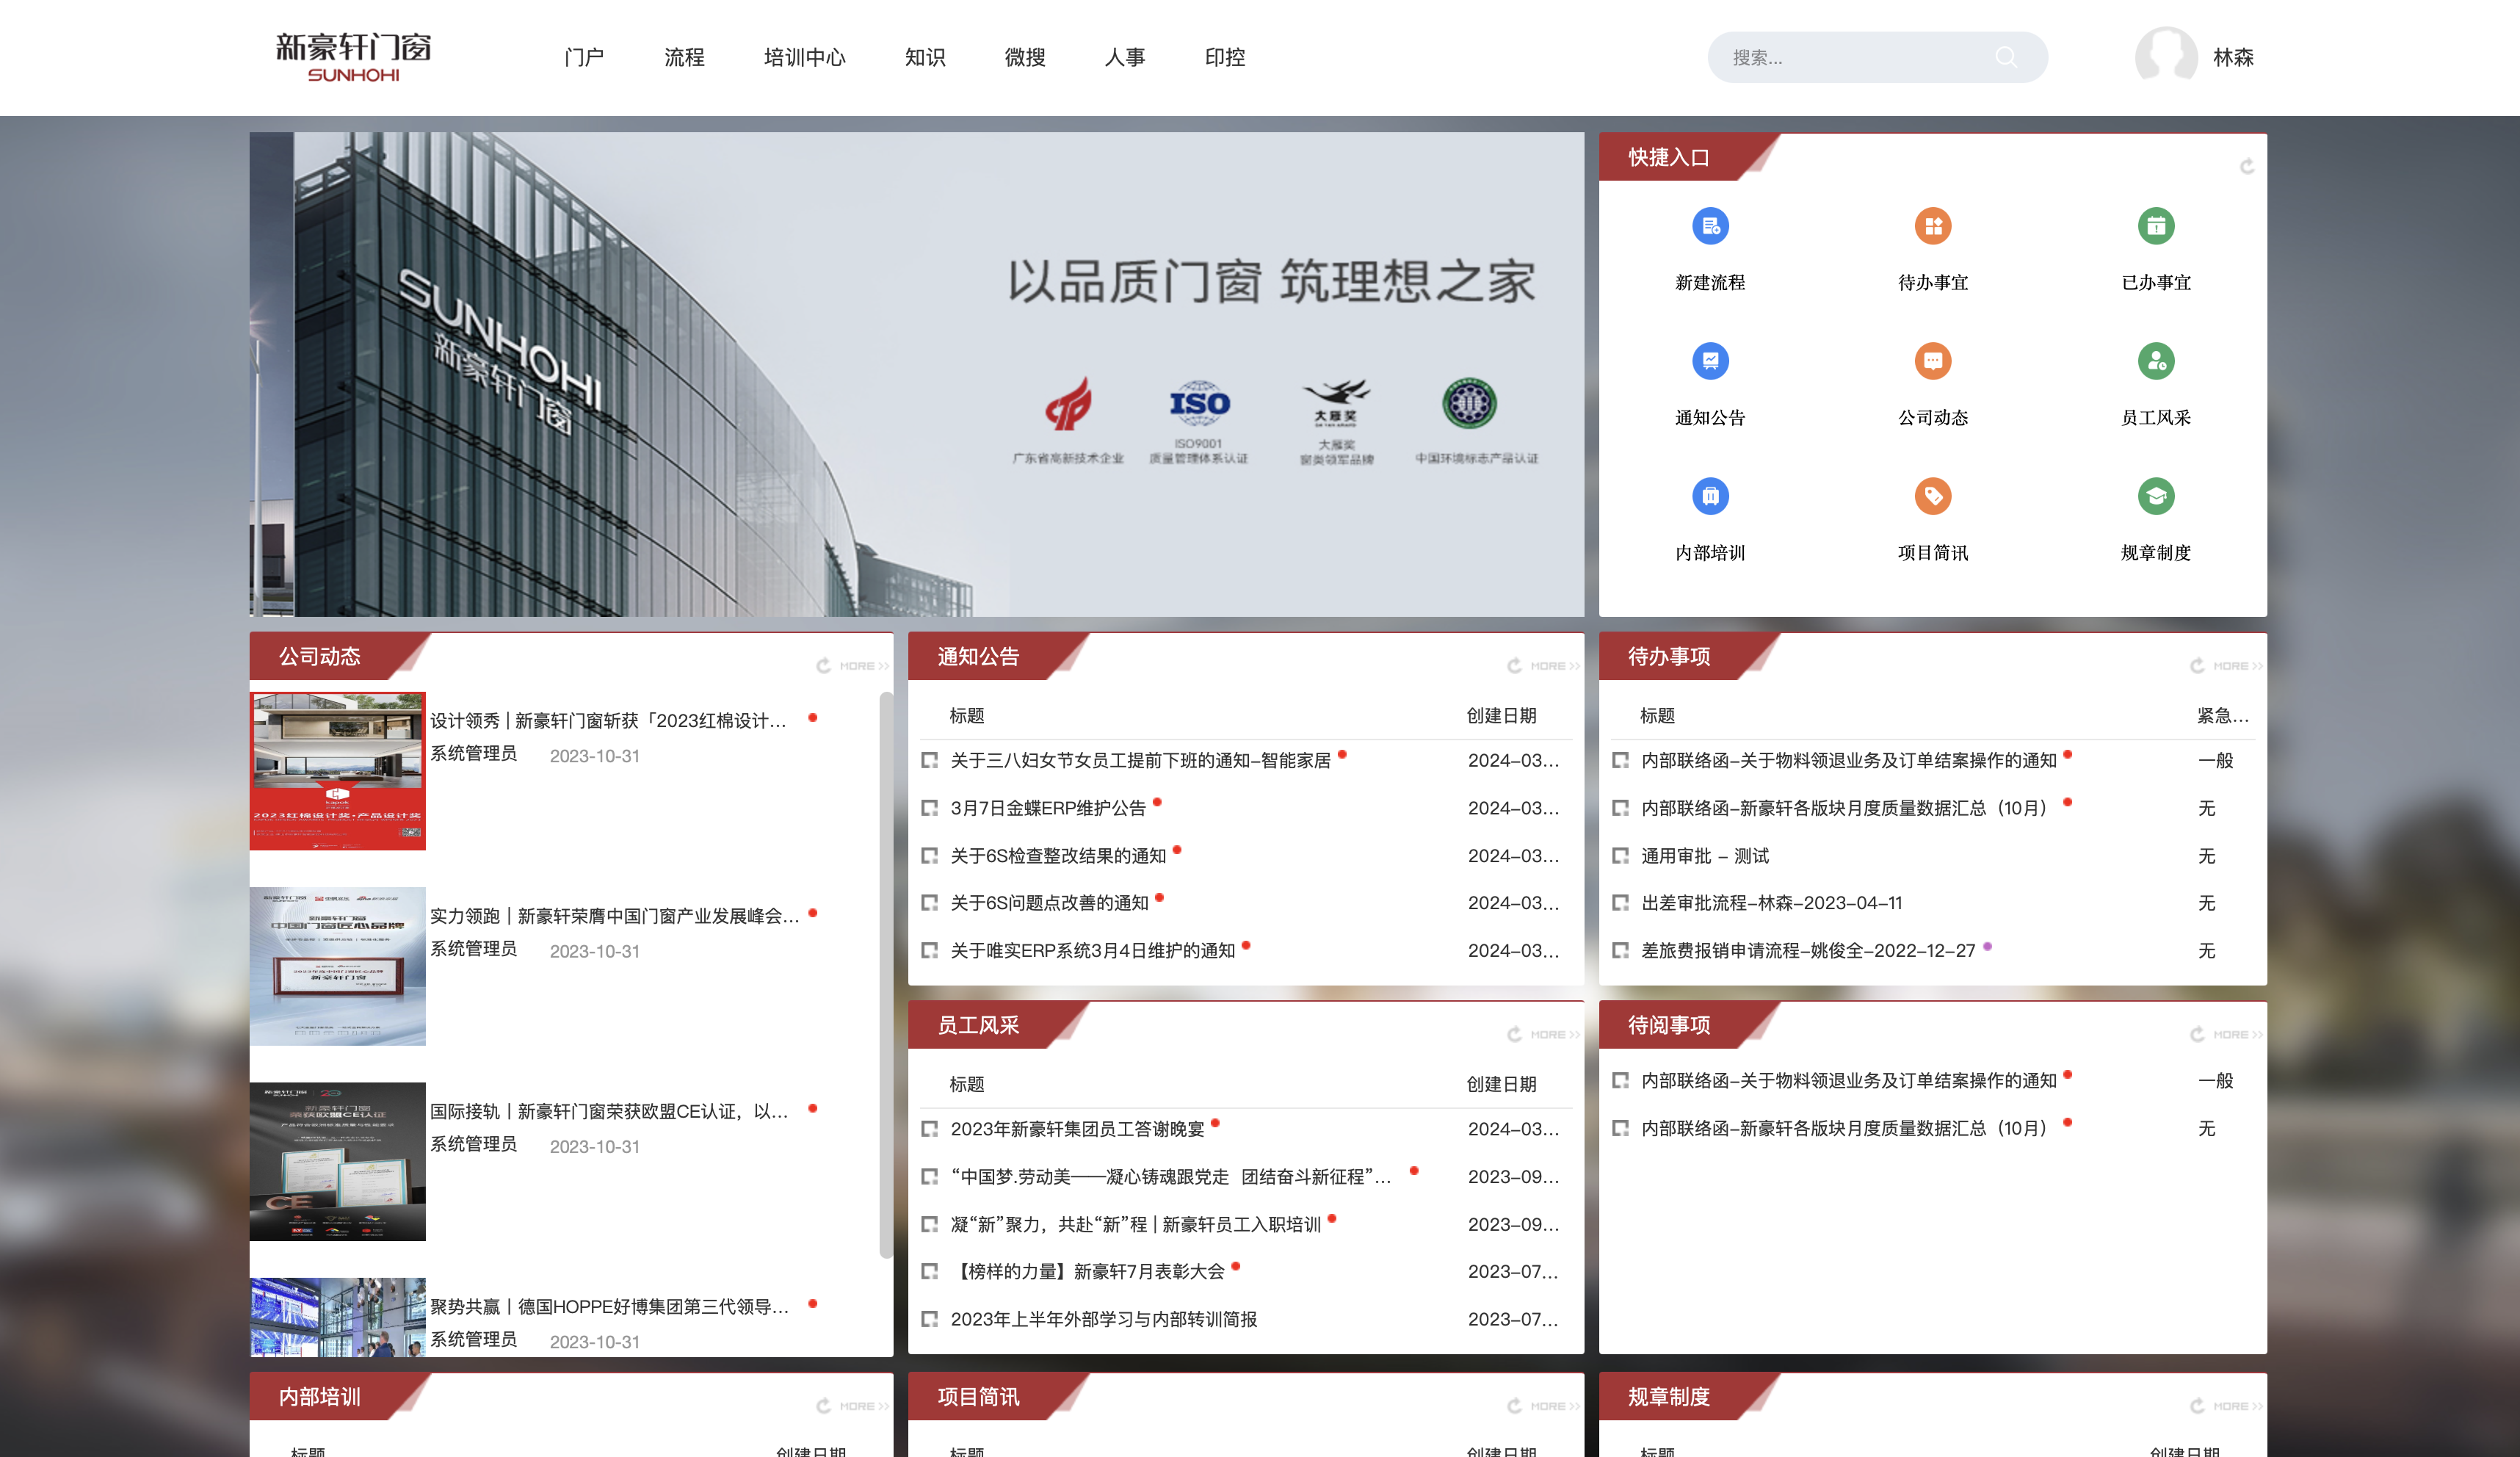Click the icon box before 3月7日金蝶ERP维护公告
Screen dimensions: 2520x1457
pyautogui.click(x=929, y=808)
